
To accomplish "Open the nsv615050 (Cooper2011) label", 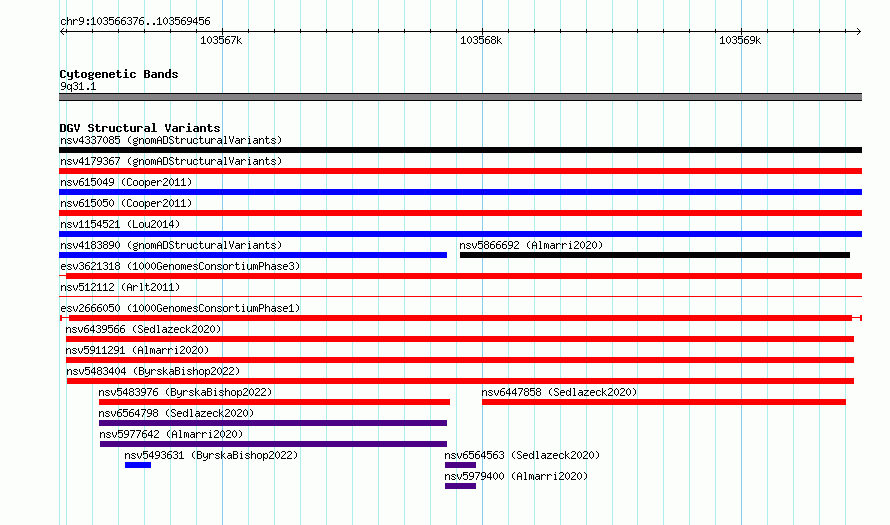I will 126,203.
